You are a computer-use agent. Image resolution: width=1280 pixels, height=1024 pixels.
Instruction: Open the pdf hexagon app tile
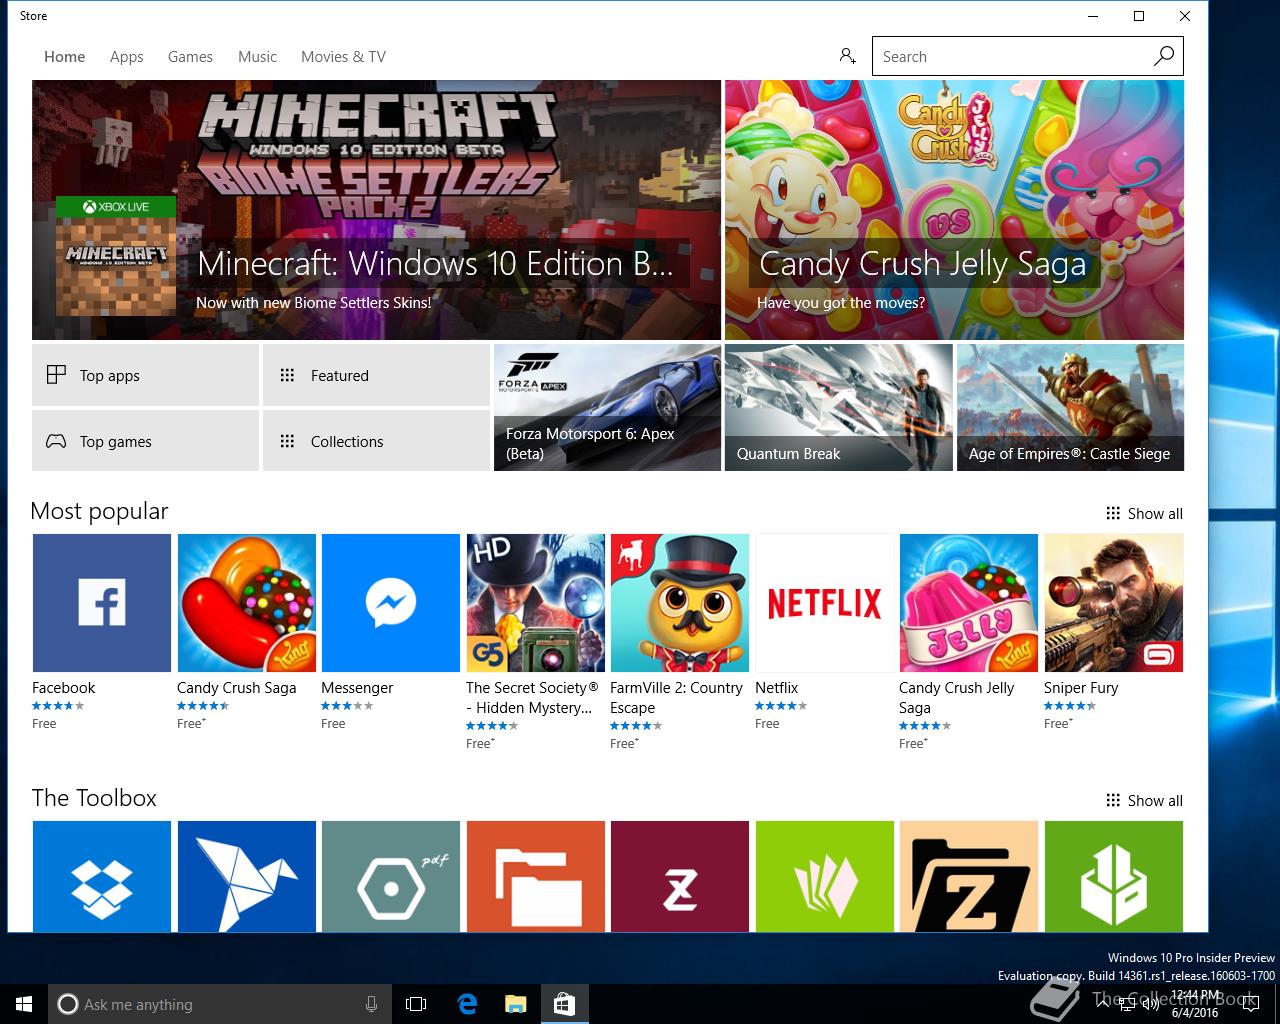390,877
